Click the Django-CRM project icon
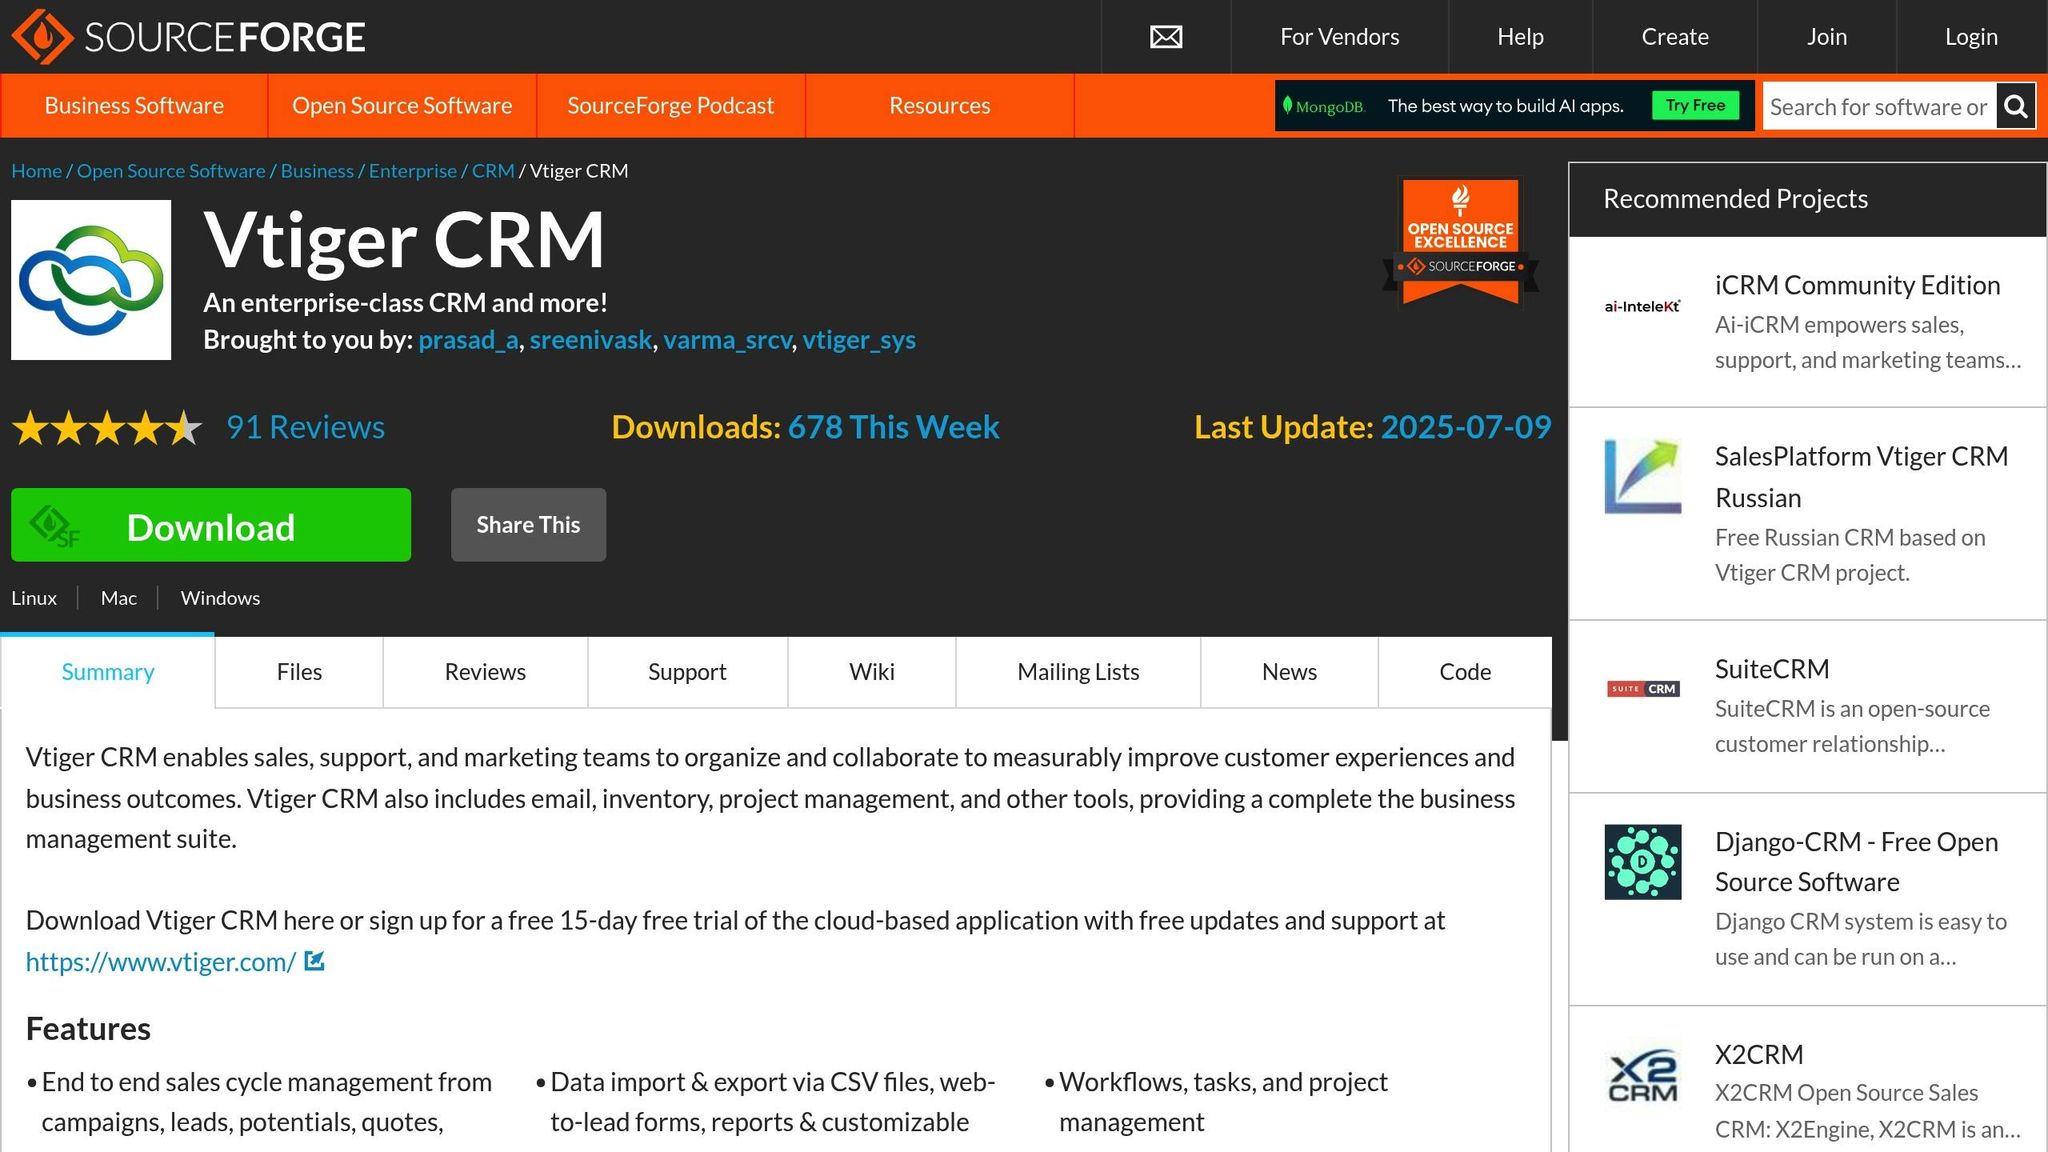The image size is (2048, 1152). click(x=1642, y=862)
